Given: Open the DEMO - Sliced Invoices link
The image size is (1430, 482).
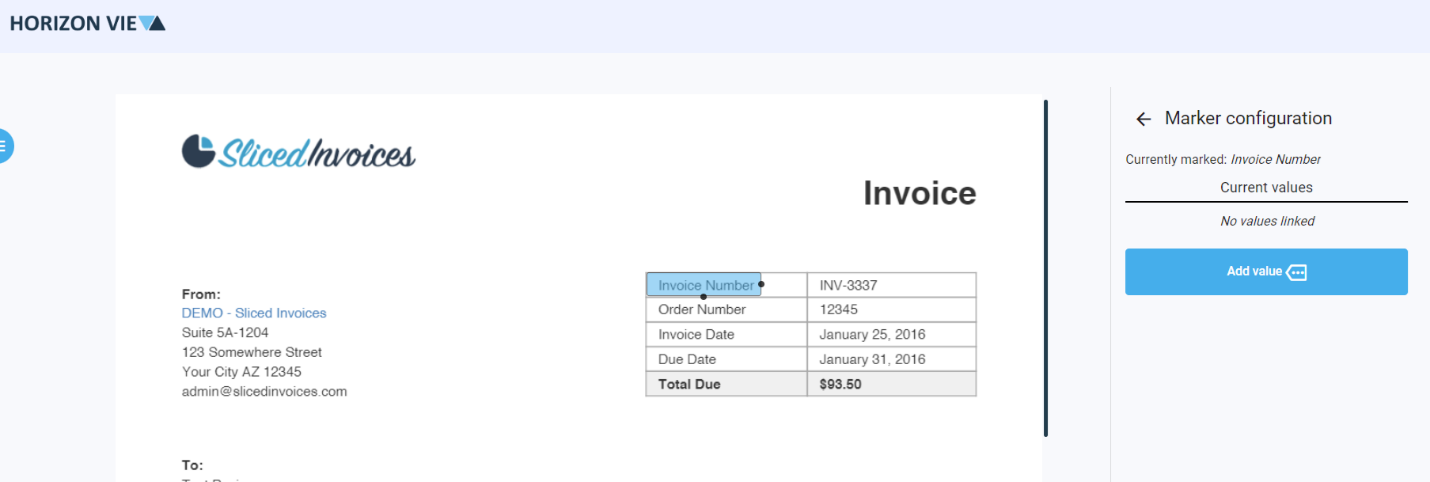Looking at the screenshot, I should point(254,313).
